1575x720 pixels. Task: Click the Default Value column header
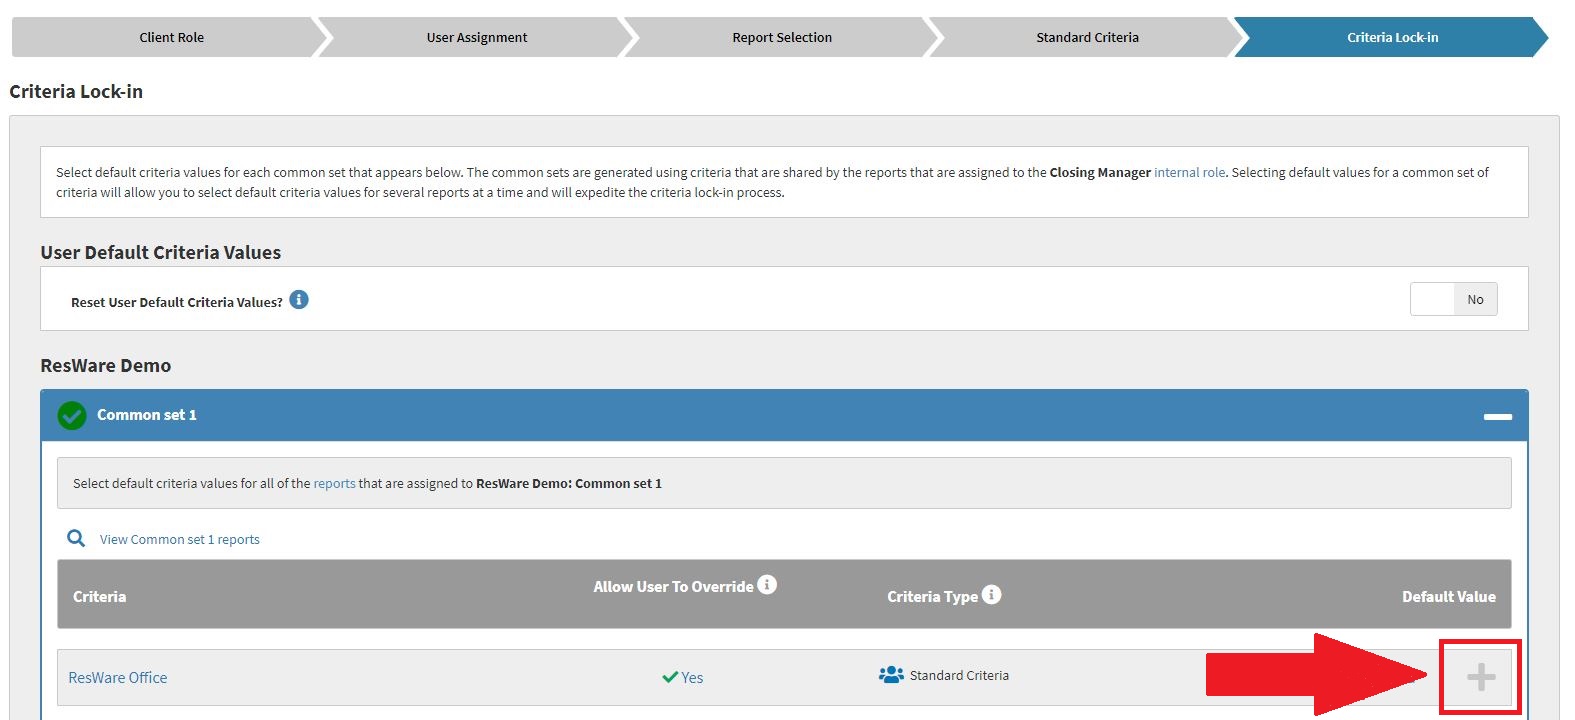(1448, 596)
